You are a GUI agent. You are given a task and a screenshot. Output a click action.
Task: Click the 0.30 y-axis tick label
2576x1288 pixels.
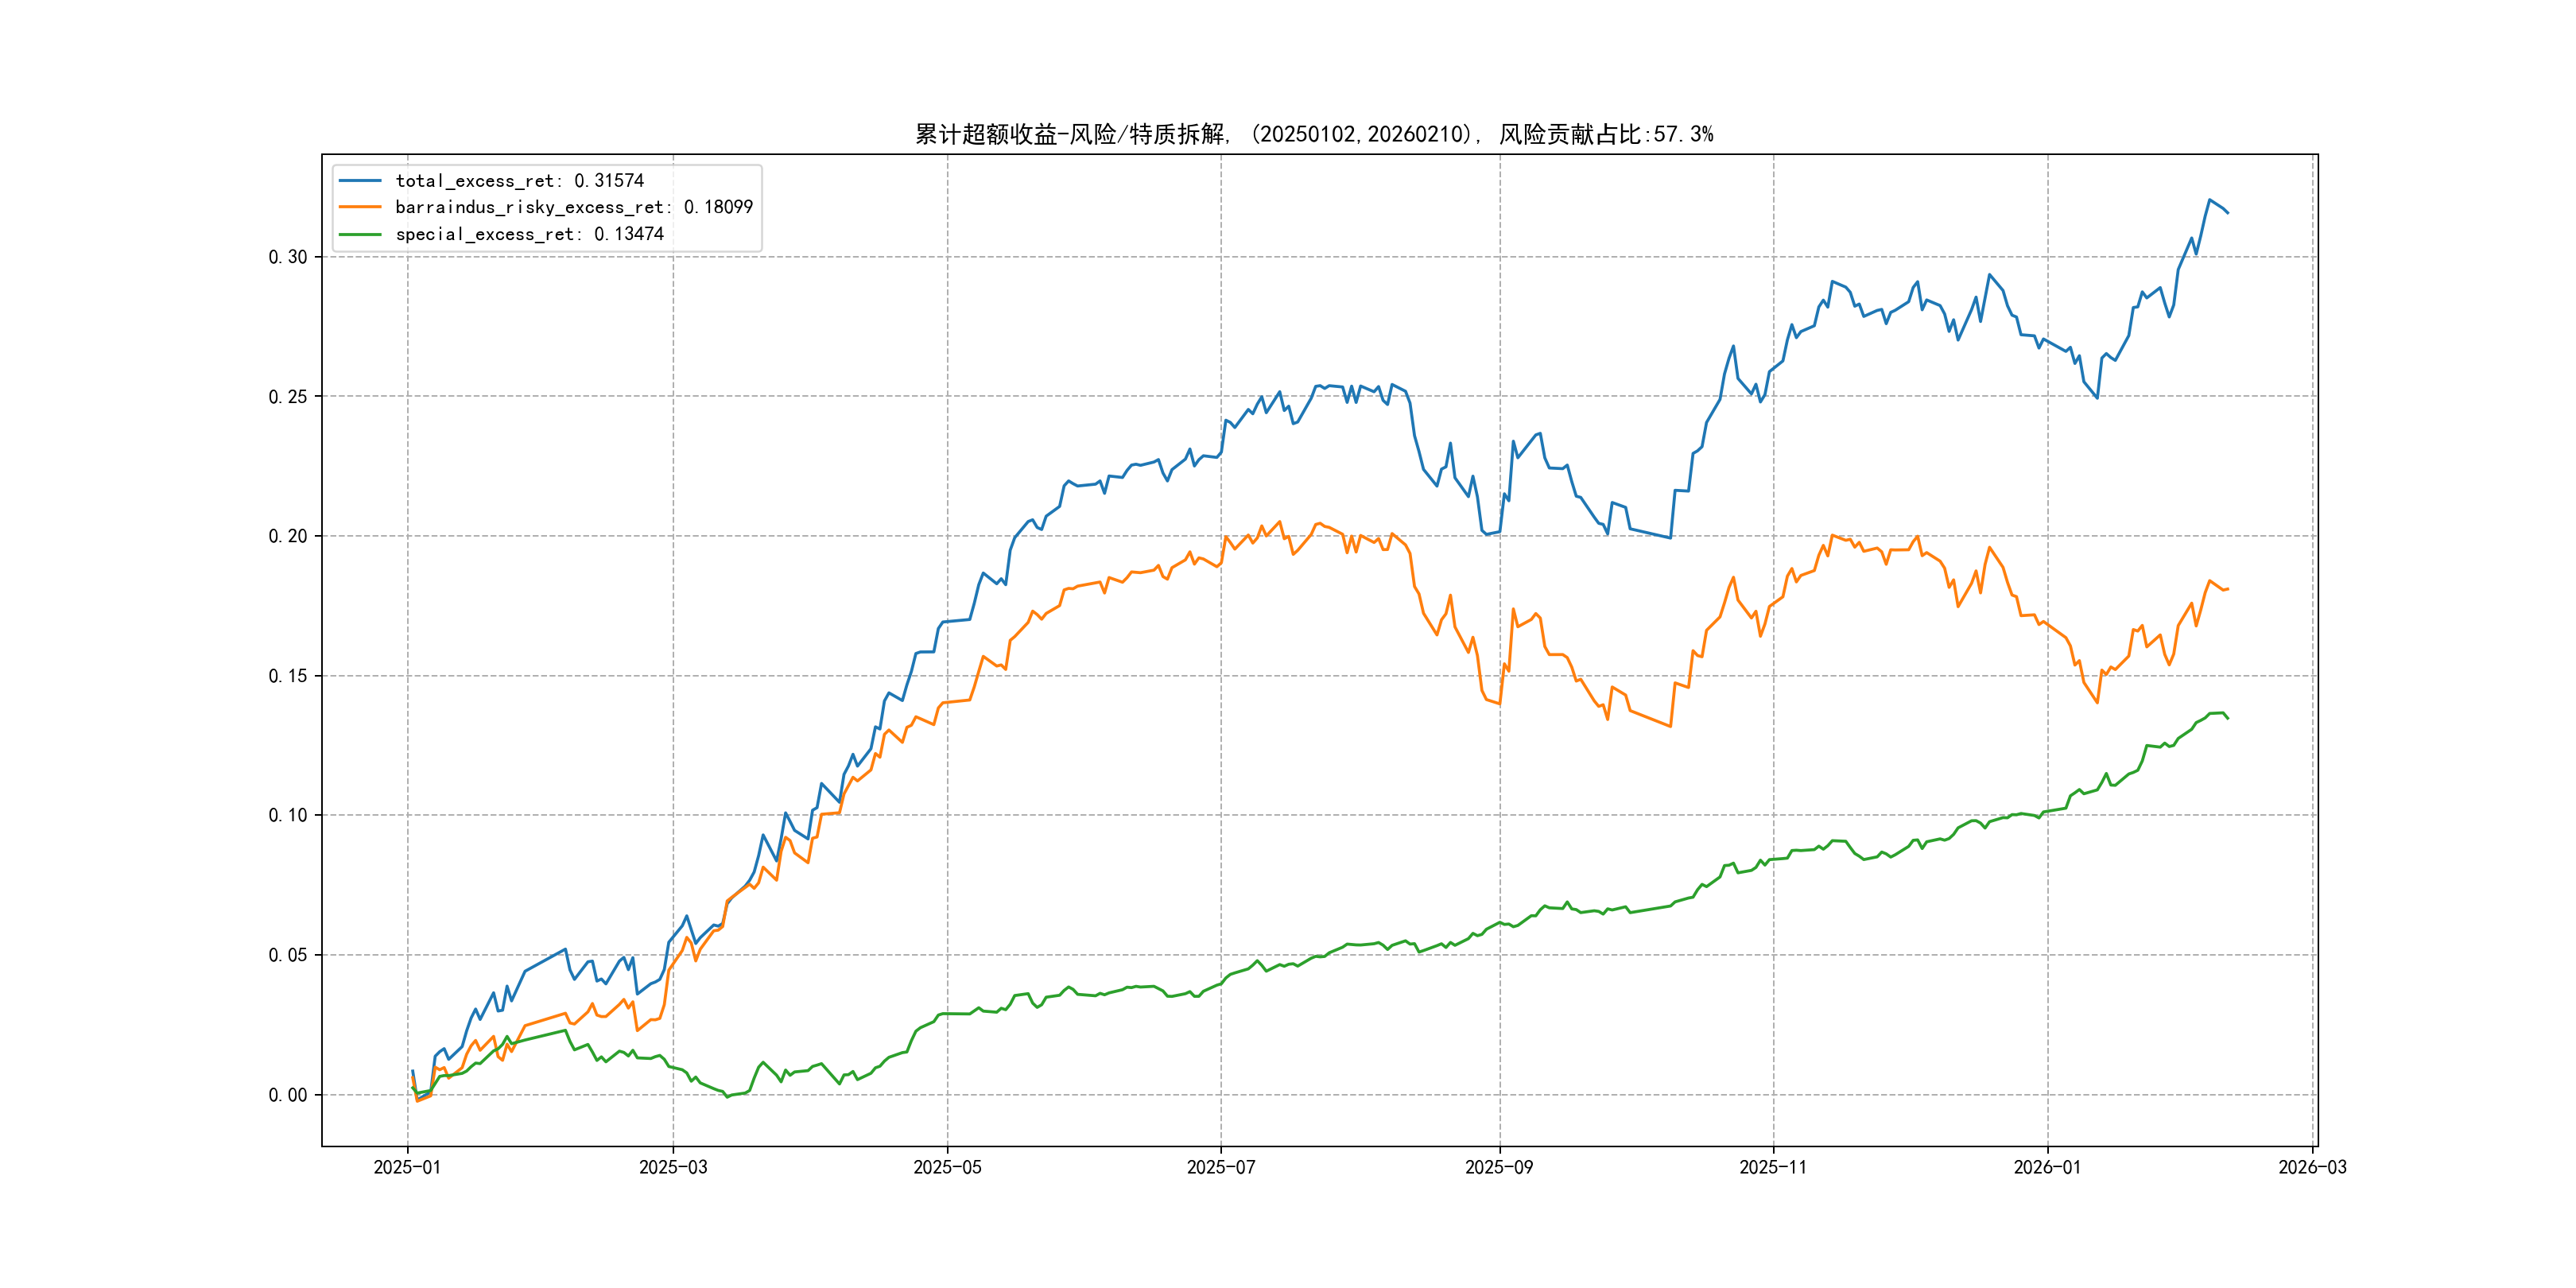click(287, 257)
